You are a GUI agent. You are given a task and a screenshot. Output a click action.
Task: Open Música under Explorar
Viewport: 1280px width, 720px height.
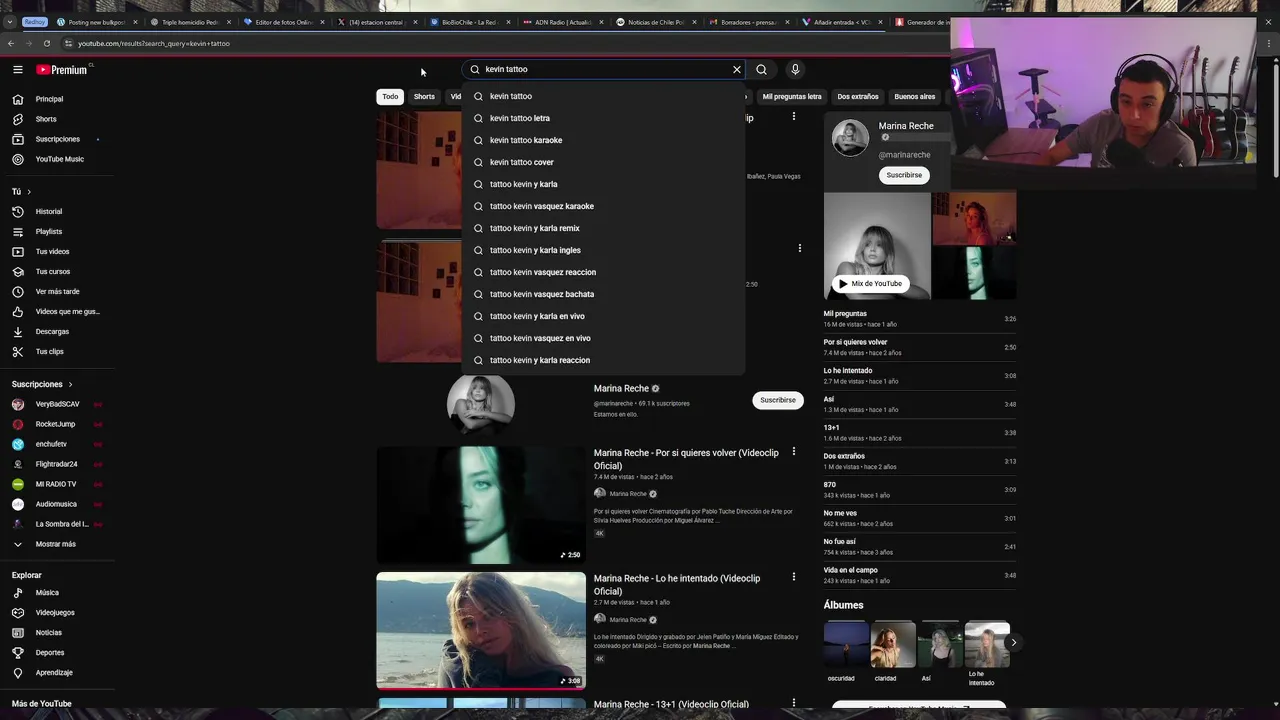click(47, 593)
